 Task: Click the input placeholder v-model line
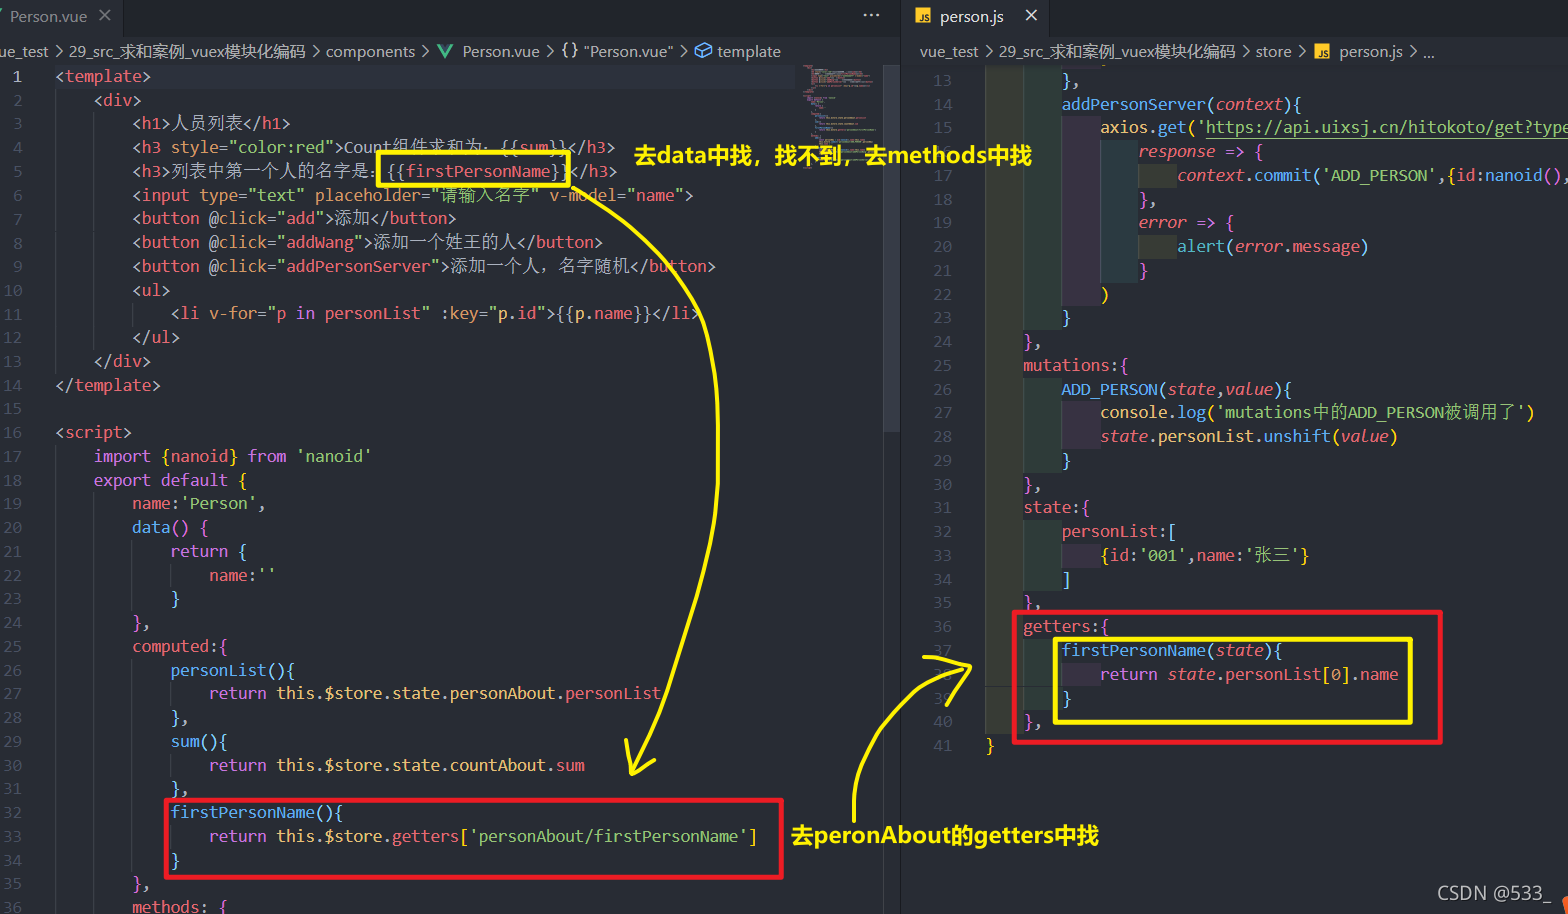point(412,195)
